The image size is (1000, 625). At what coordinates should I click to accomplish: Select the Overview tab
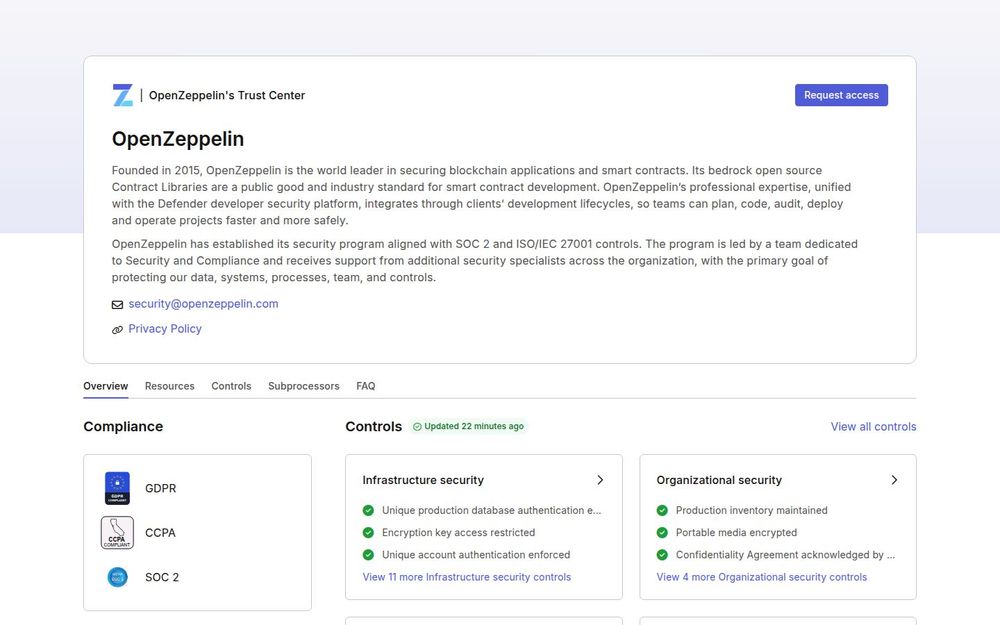tap(105, 386)
